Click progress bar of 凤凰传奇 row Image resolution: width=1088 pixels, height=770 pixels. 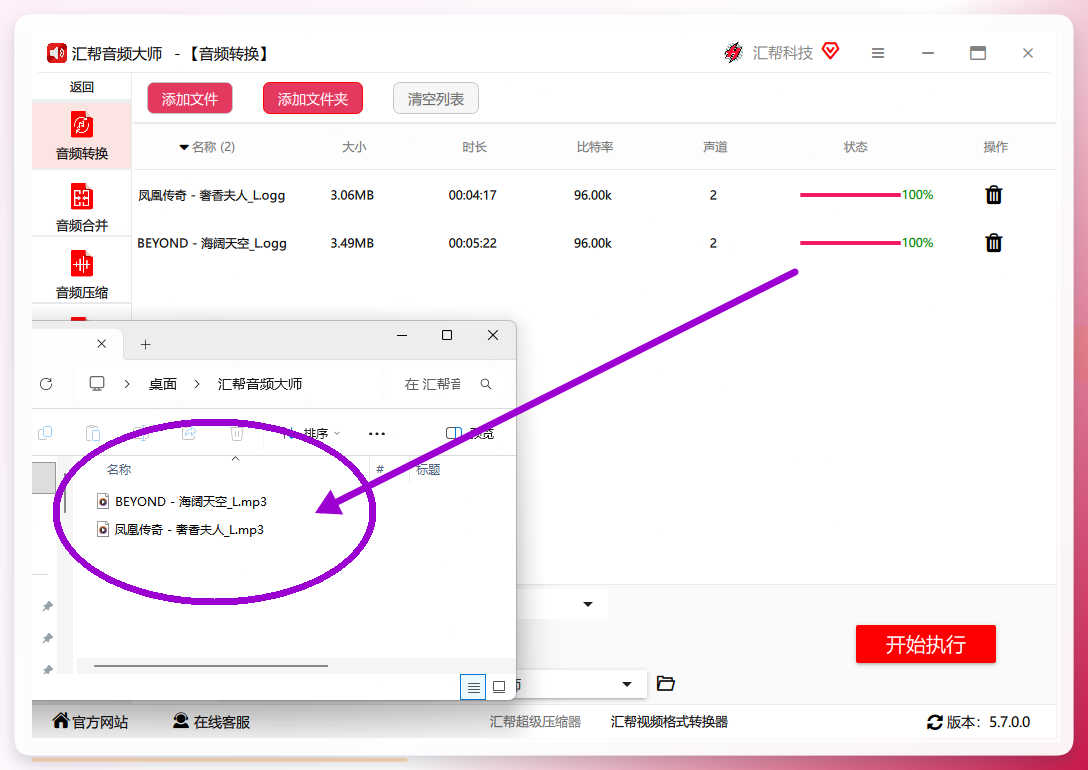click(850, 195)
